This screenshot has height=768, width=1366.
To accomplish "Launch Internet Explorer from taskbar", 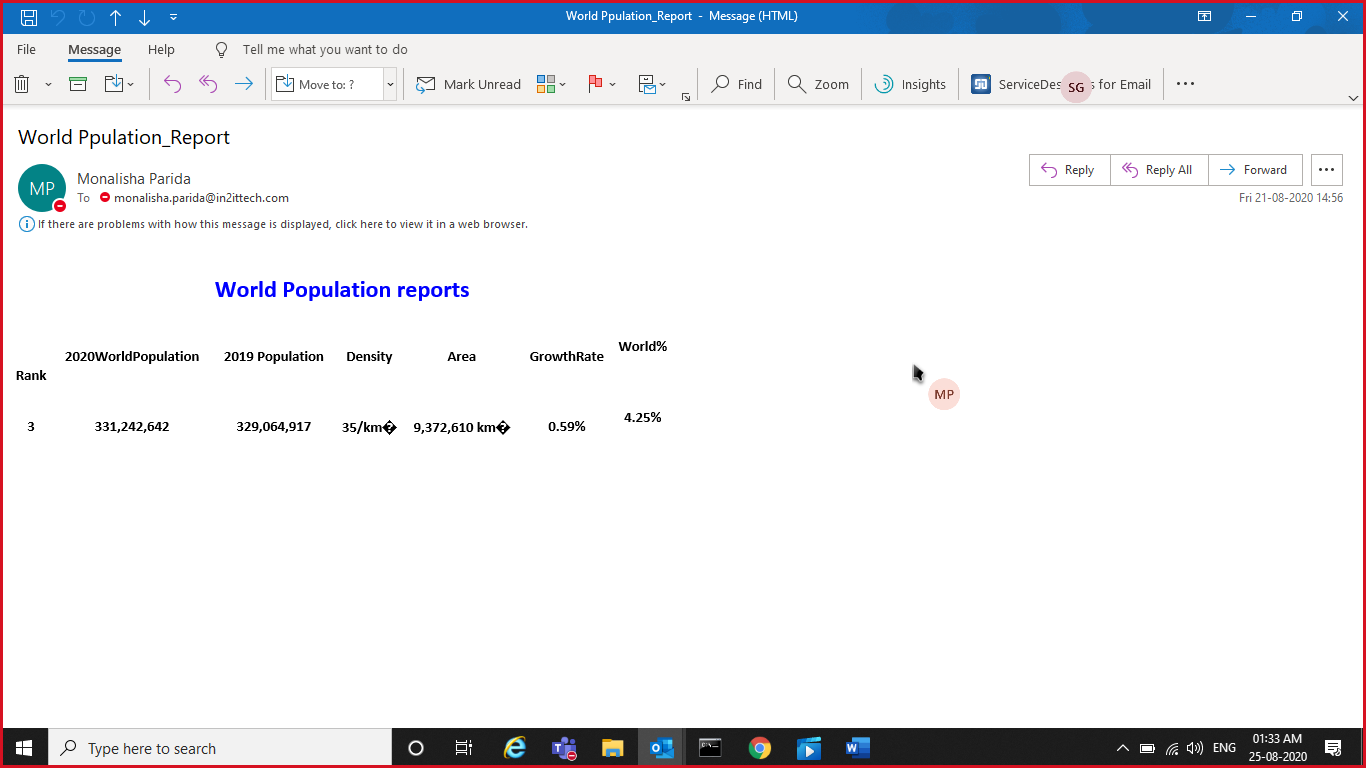I will pos(514,748).
